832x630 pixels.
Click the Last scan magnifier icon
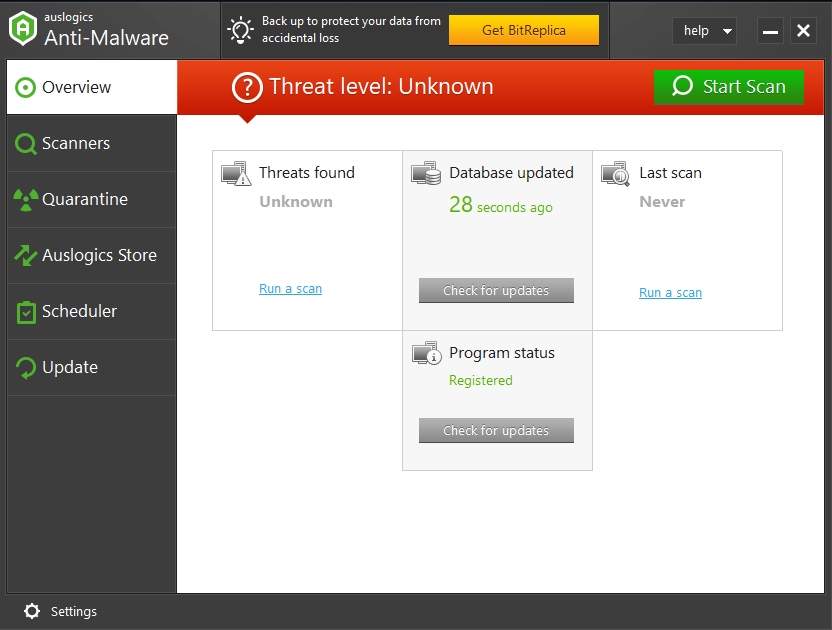click(616, 174)
